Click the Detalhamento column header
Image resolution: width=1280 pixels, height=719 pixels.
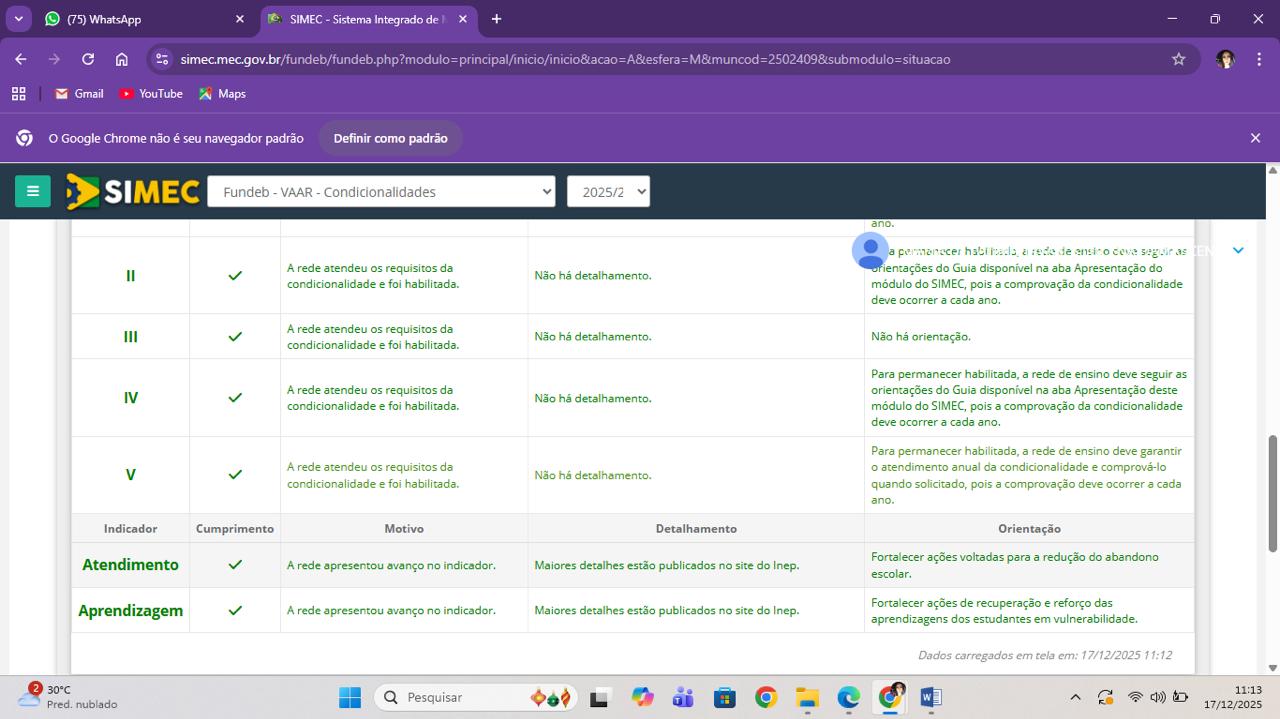[696, 528]
